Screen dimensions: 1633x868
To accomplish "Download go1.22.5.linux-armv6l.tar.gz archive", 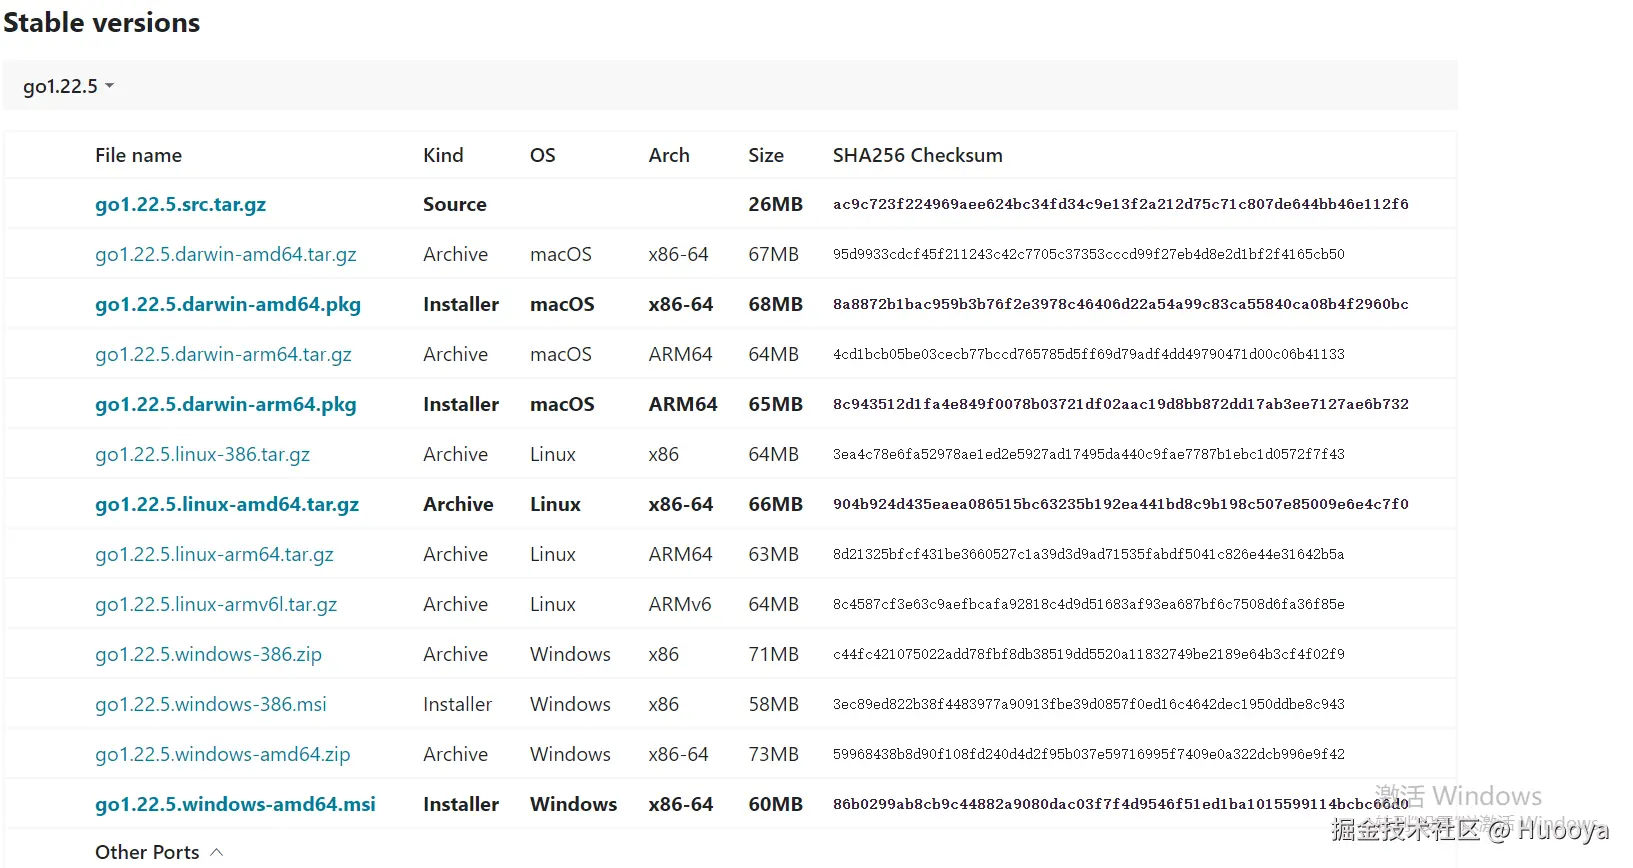I will pyautogui.click(x=216, y=604).
